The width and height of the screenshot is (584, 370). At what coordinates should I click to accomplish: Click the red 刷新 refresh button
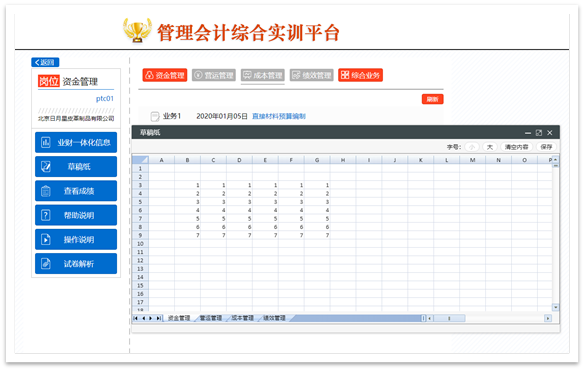[x=432, y=99]
